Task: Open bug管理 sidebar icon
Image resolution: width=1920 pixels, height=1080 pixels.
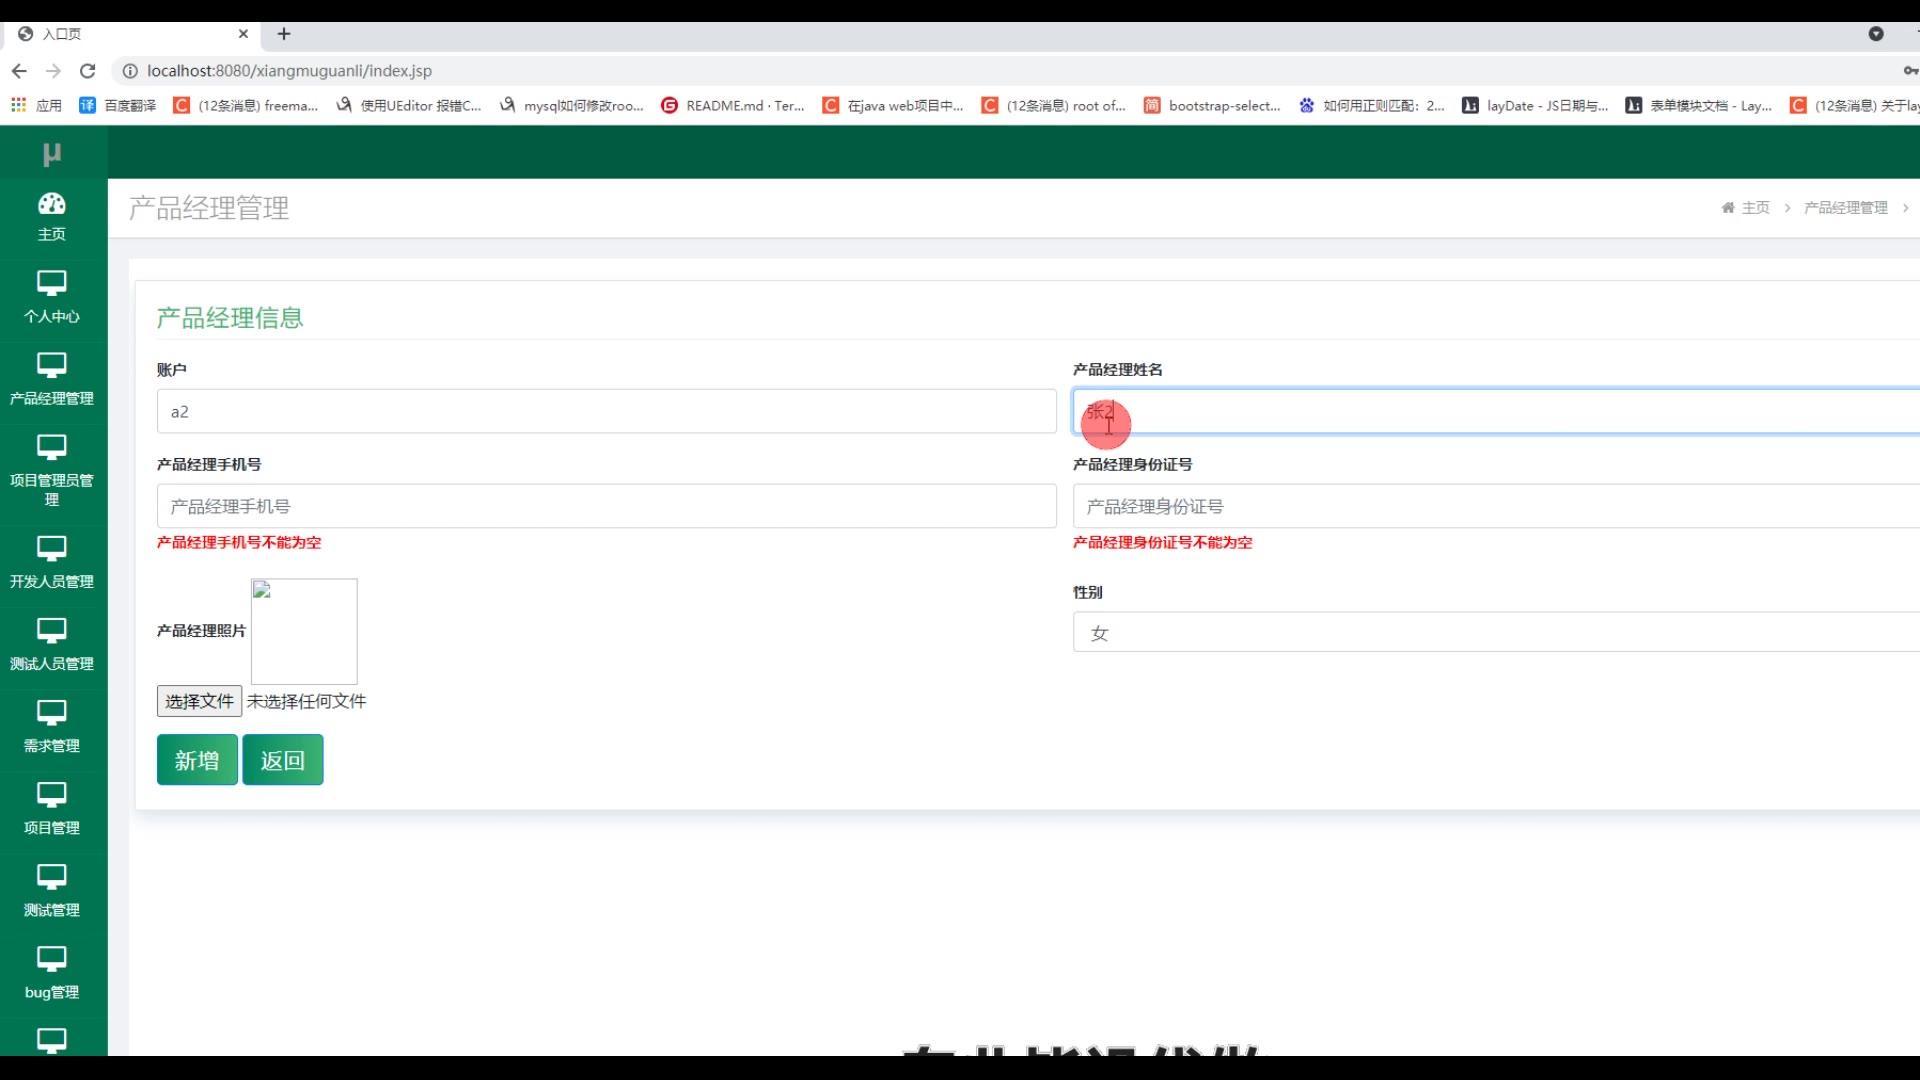Action: click(52, 958)
